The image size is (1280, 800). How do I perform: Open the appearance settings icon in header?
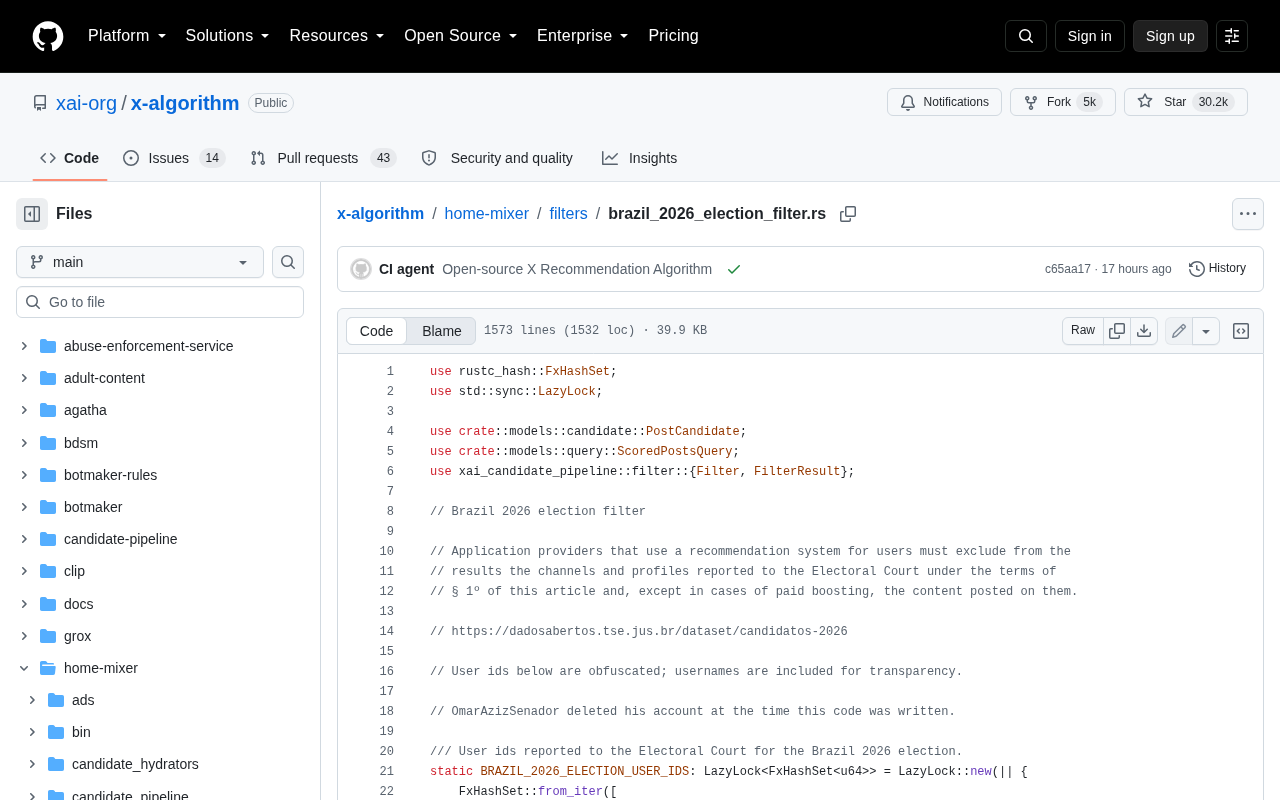coord(1232,36)
